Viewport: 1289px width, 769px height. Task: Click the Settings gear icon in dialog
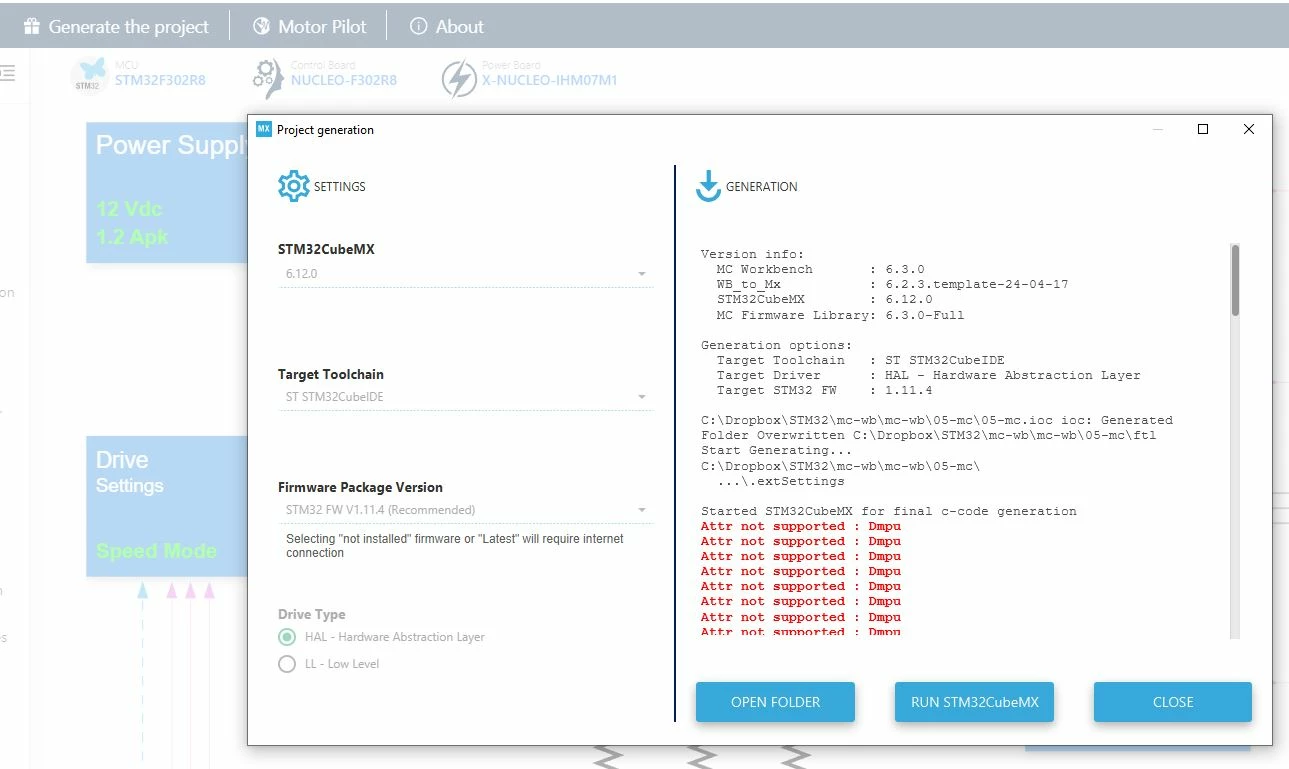point(294,186)
